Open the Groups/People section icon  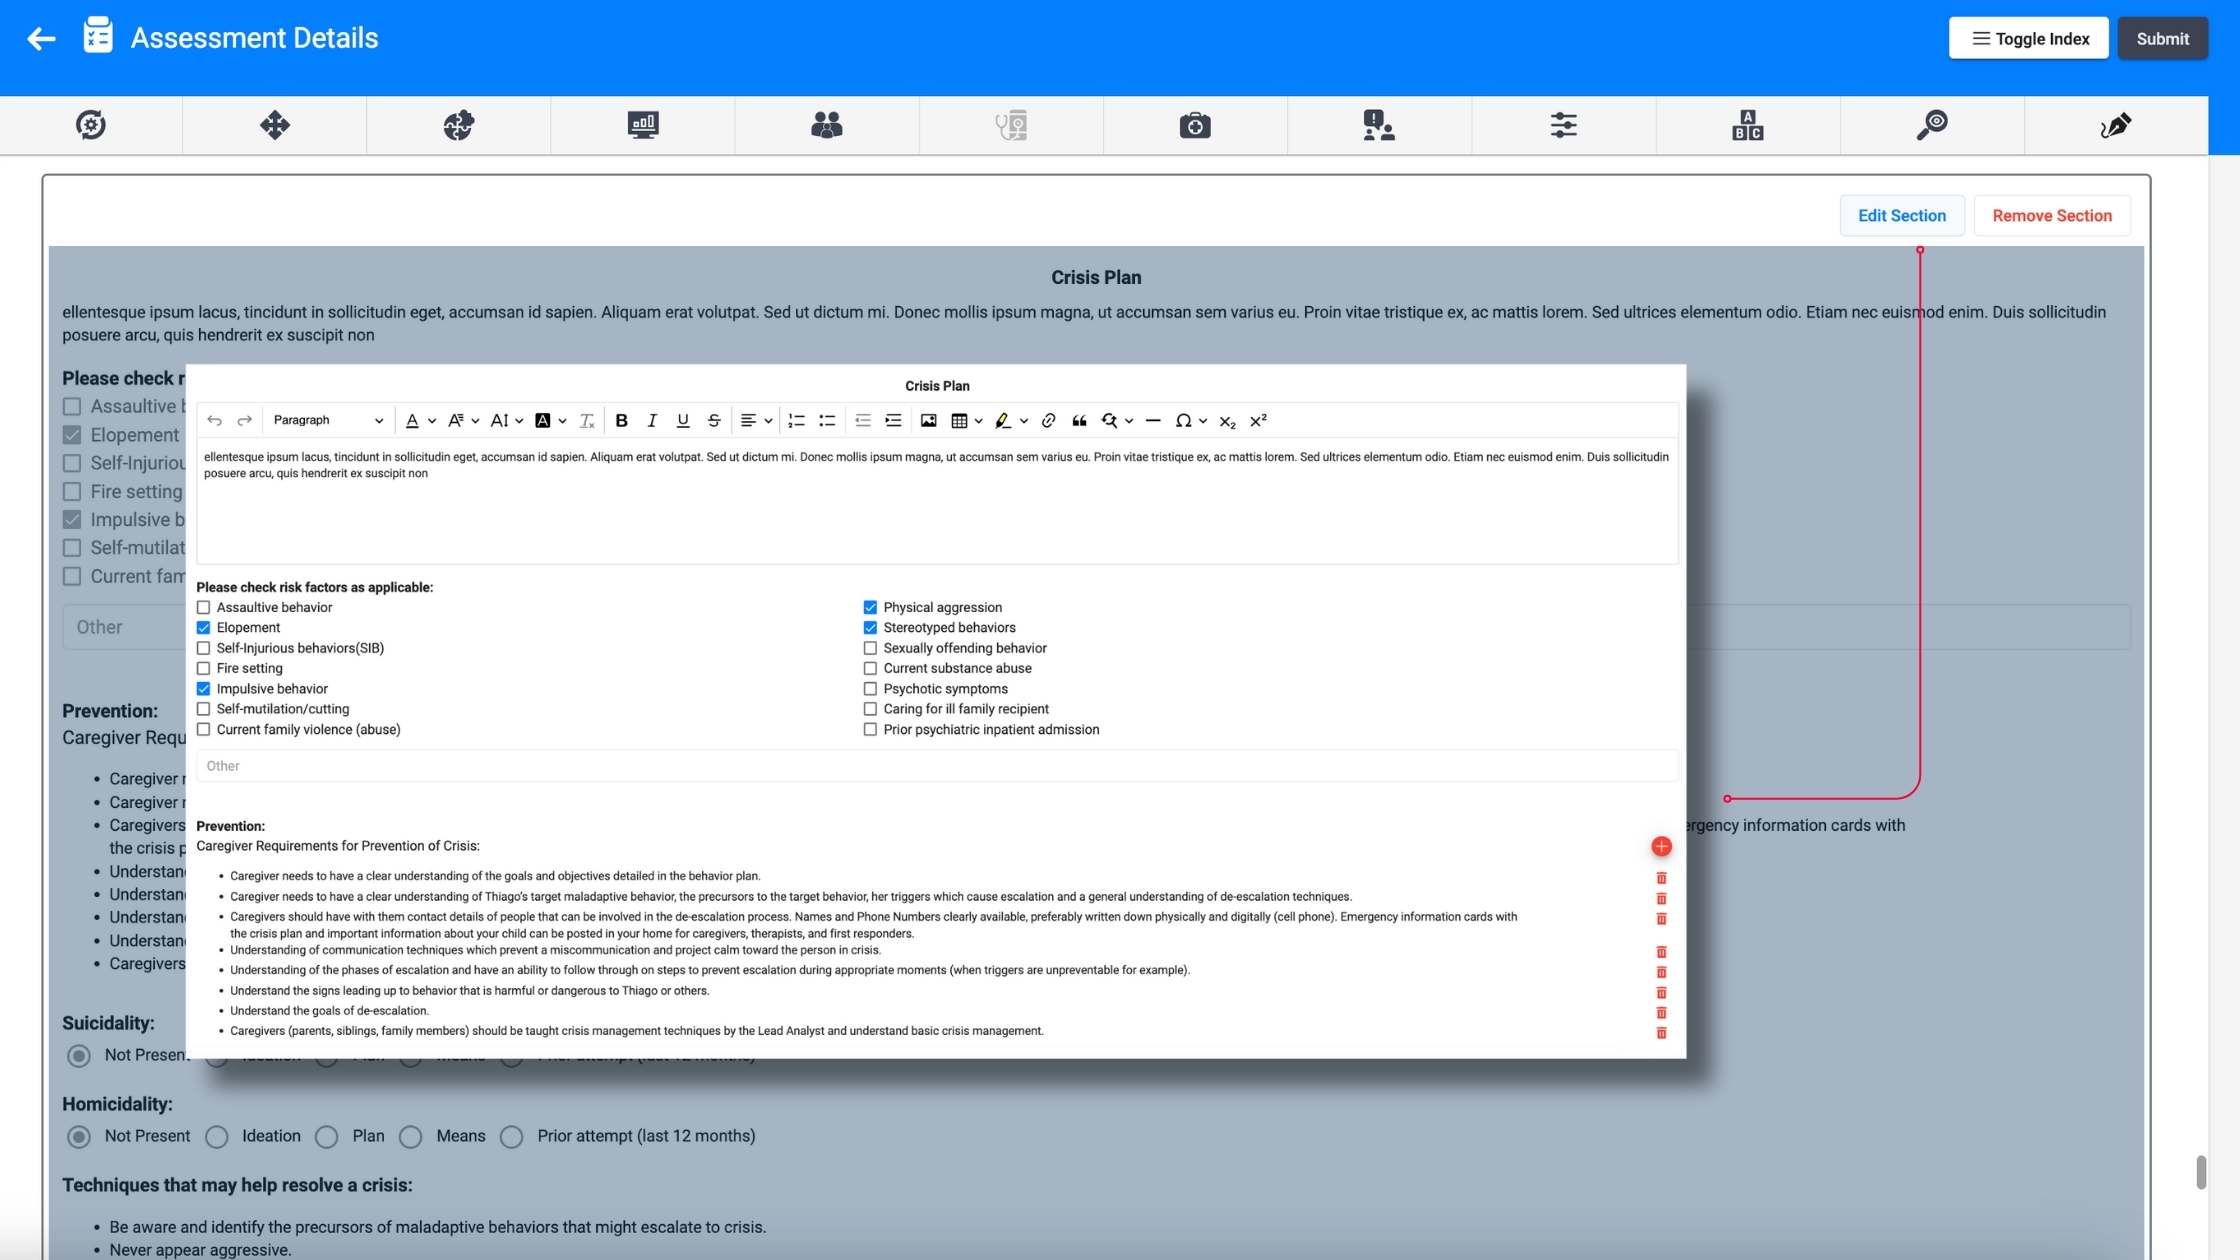826,125
